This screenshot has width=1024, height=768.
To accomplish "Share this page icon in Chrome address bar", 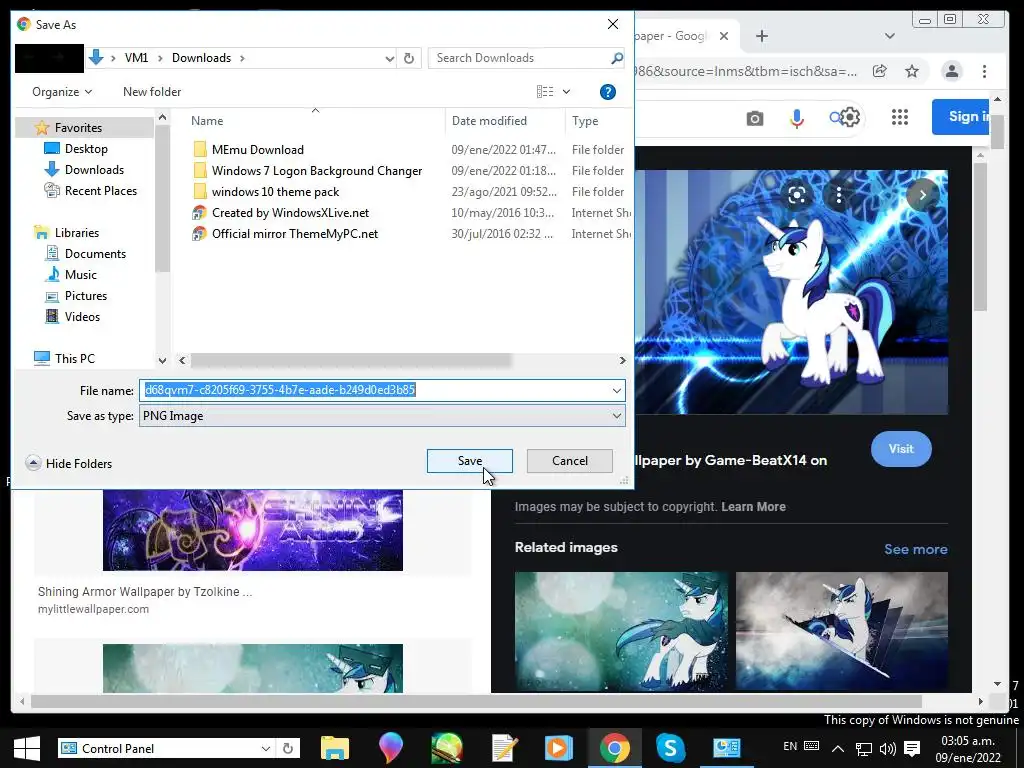I will 880,71.
